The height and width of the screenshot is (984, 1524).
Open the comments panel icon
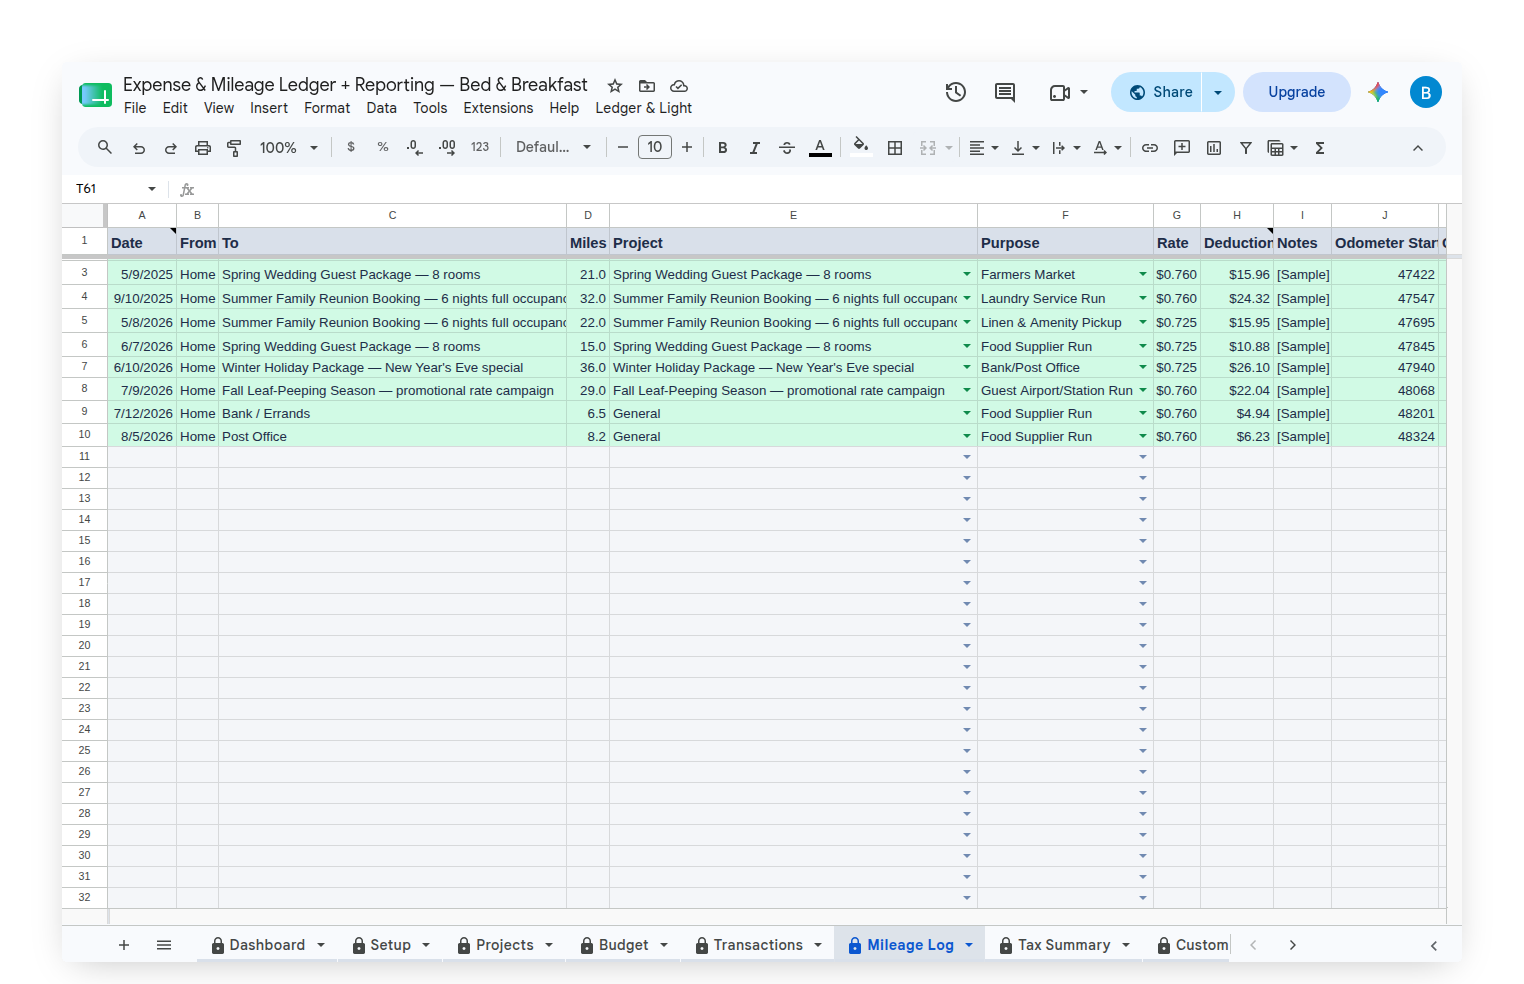coord(1005,92)
